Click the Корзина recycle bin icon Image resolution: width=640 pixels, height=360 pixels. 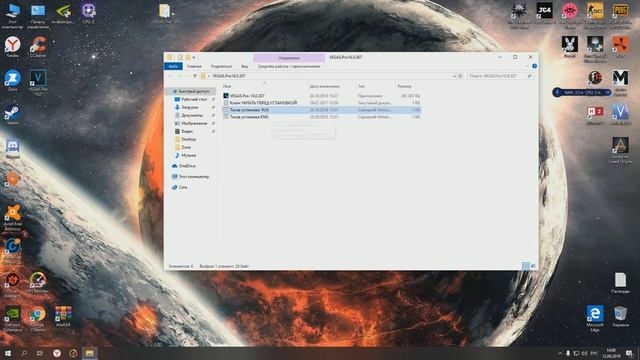pyautogui.click(x=620, y=316)
